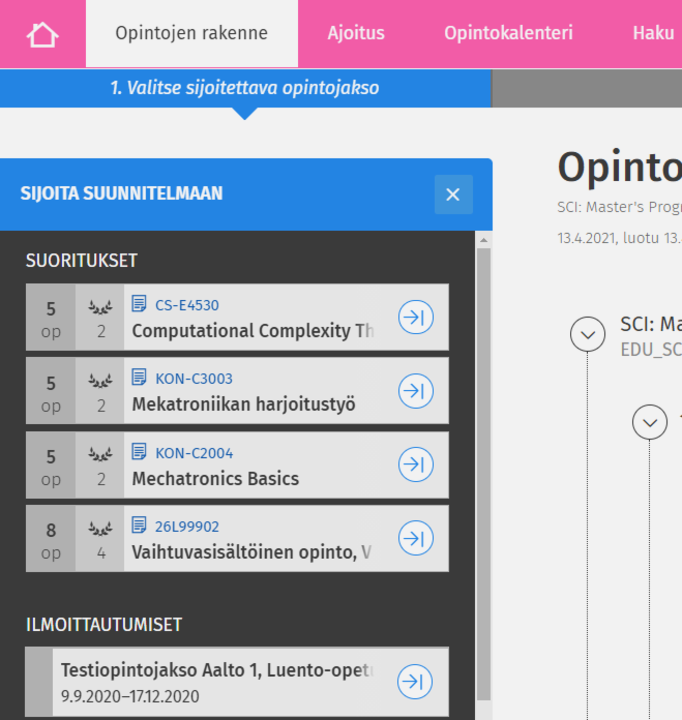
Task: Collapse the nested study module chevron
Action: [x=649, y=422]
